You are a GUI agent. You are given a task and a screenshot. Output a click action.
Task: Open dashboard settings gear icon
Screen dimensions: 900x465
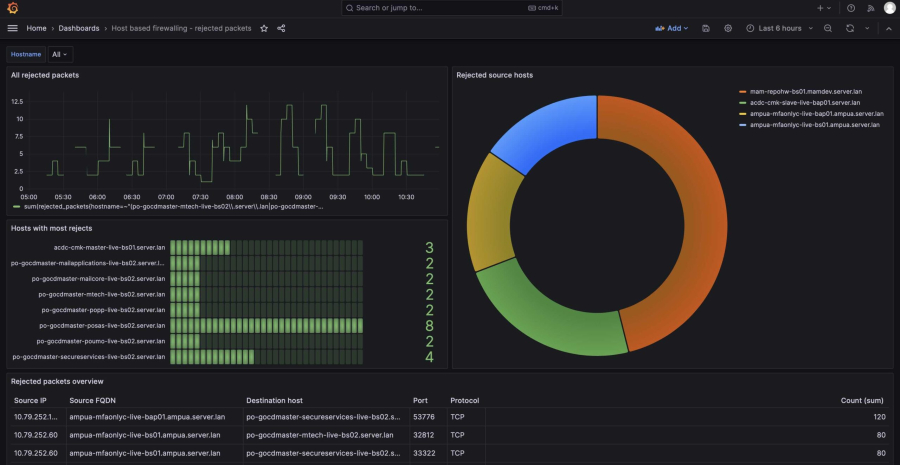click(728, 28)
